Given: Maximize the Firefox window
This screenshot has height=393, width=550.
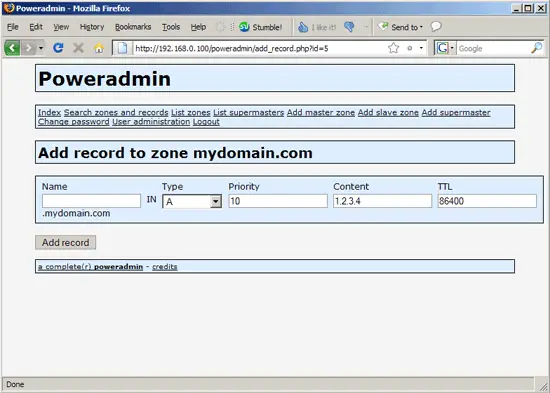Looking at the screenshot, I should tap(528, 8).
